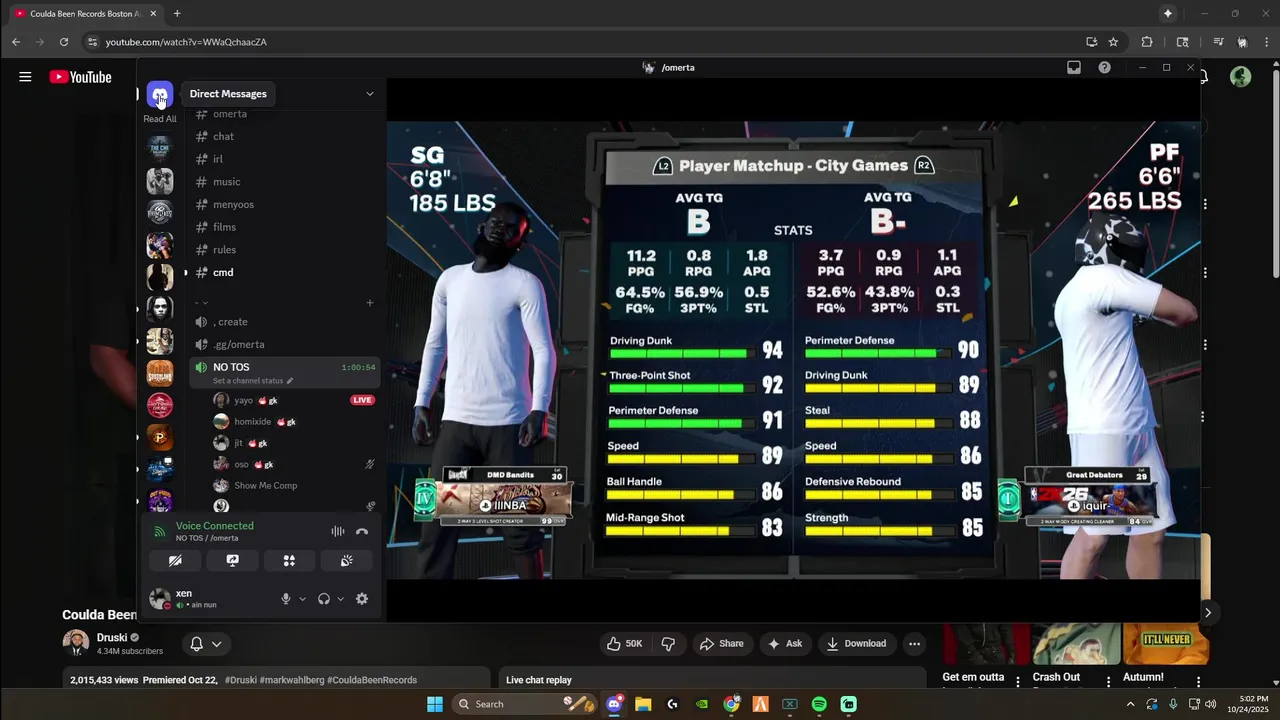
Task: Open YouTube more actions ellipsis
Action: [914, 644]
